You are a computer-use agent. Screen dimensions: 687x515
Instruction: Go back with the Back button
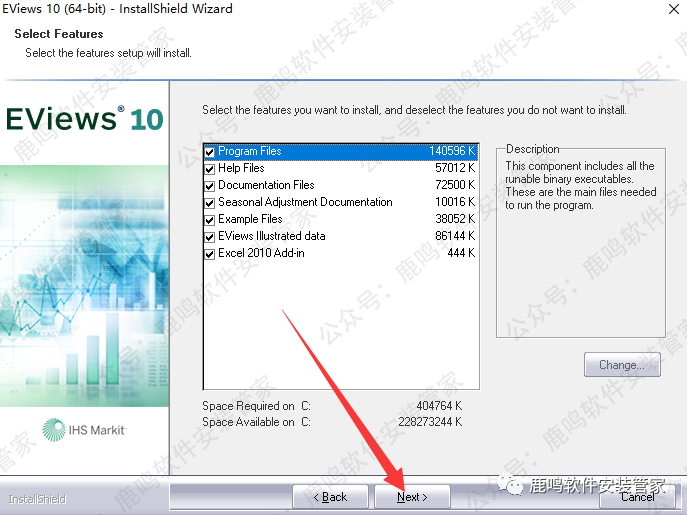pos(330,497)
